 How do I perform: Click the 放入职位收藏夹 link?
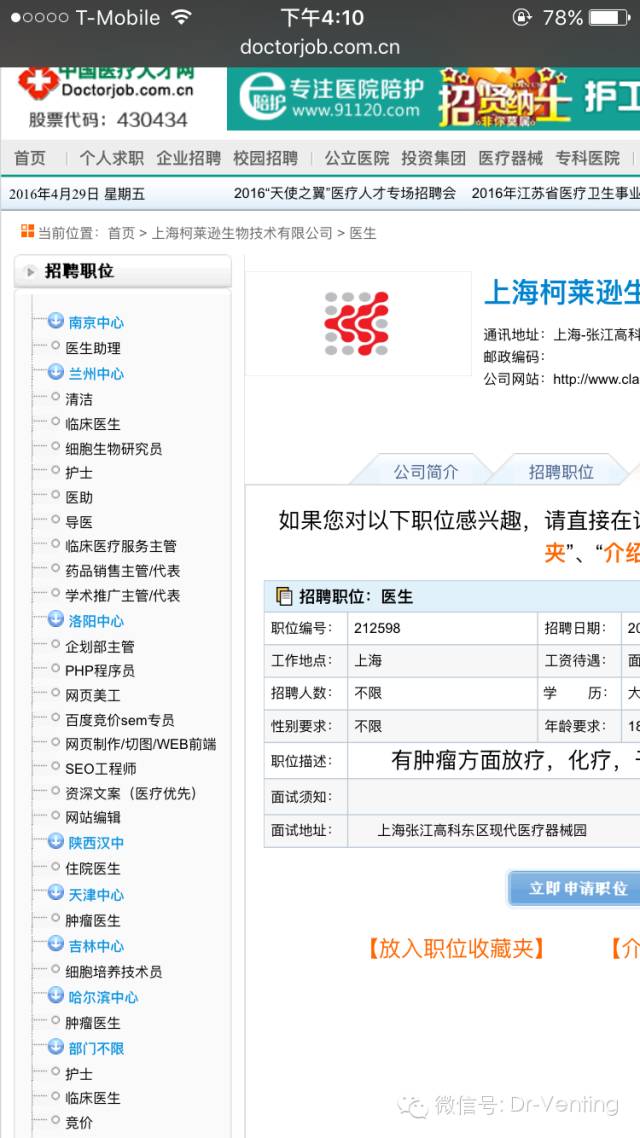click(x=455, y=948)
